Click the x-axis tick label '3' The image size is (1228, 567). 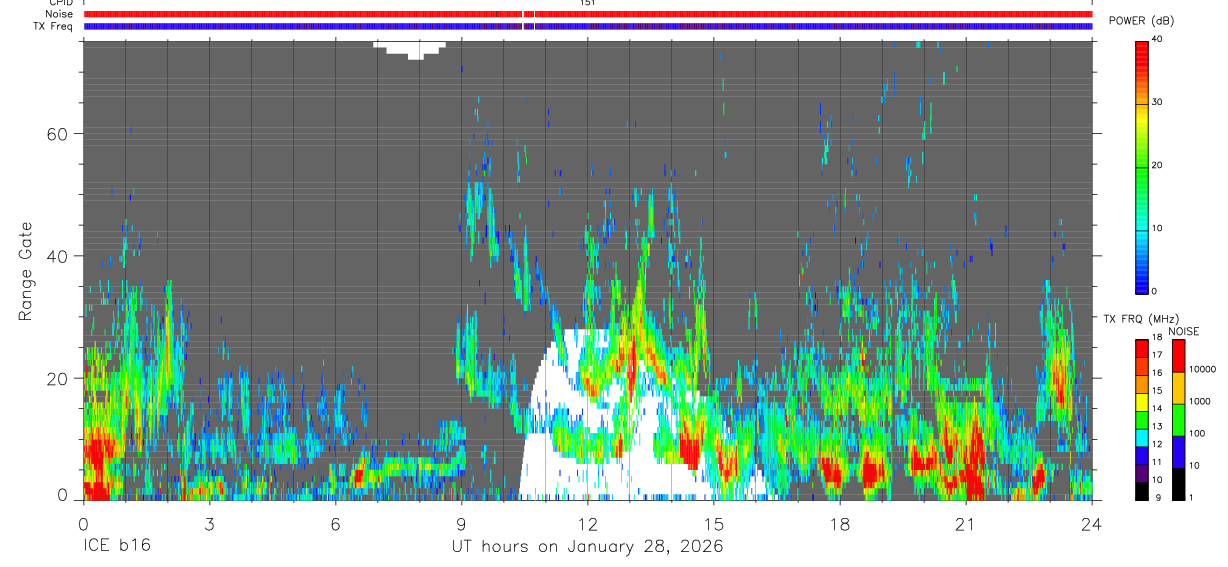tap(209, 523)
